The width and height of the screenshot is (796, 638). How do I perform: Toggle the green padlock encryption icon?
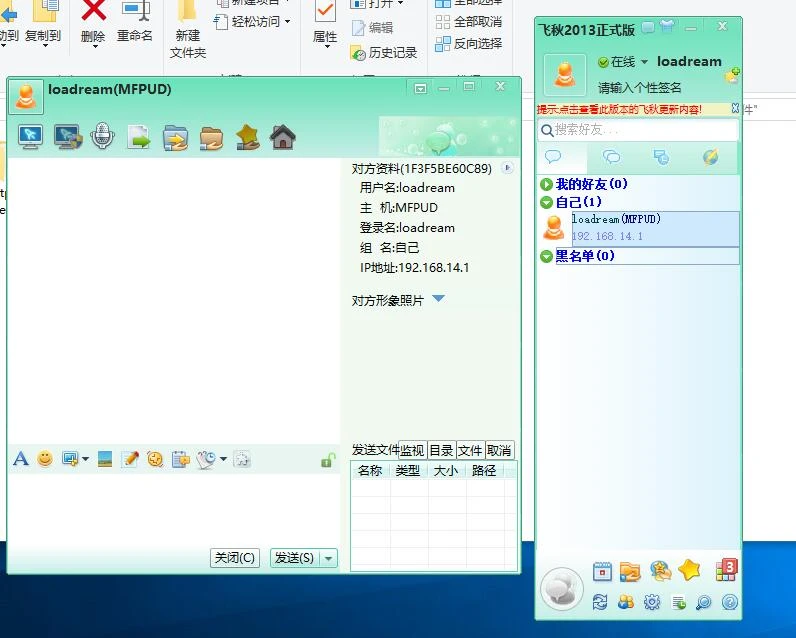click(x=328, y=460)
